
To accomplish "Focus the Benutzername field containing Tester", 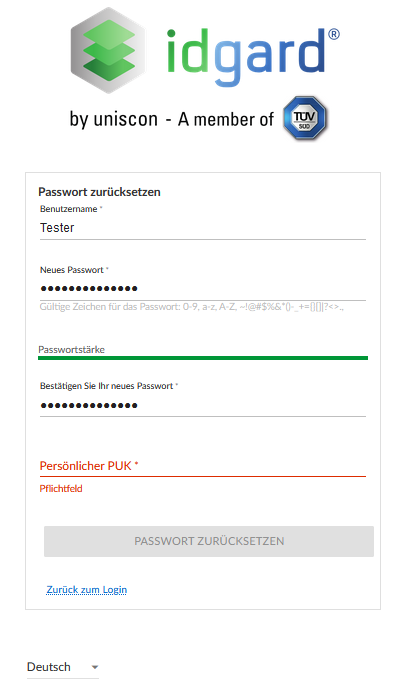I will 203,228.
